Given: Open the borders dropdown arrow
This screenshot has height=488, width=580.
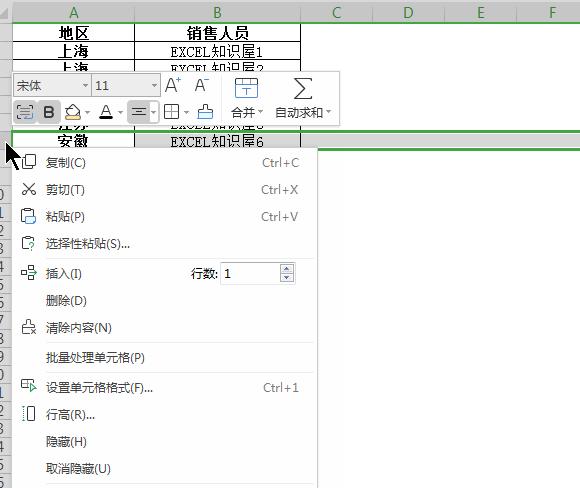Looking at the screenshot, I should click(186, 112).
